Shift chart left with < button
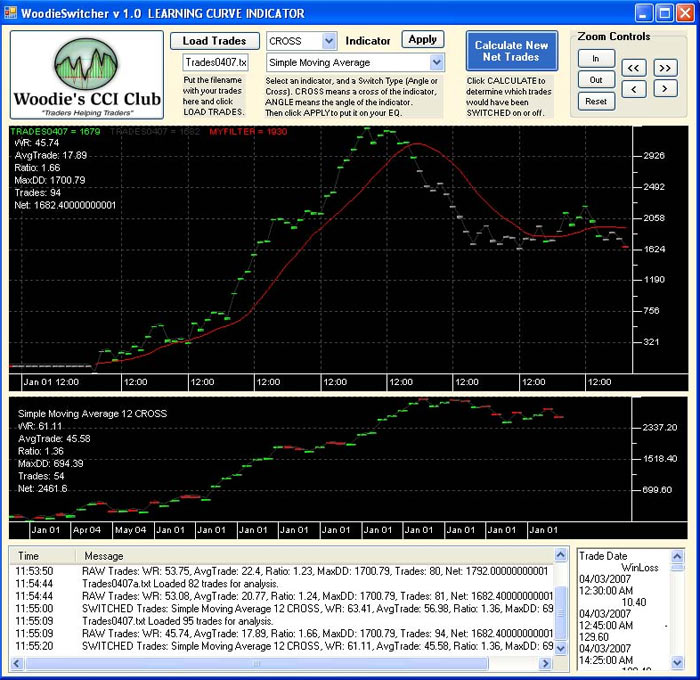The width and height of the screenshot is (700, 680). coord(633,88)
